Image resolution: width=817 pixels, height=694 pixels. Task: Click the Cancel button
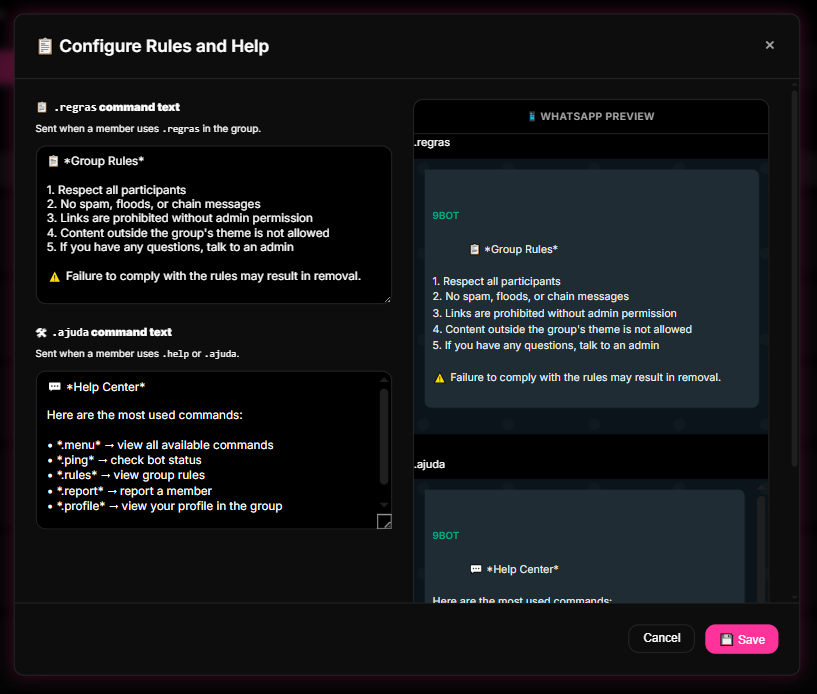[x=661, y=638]
